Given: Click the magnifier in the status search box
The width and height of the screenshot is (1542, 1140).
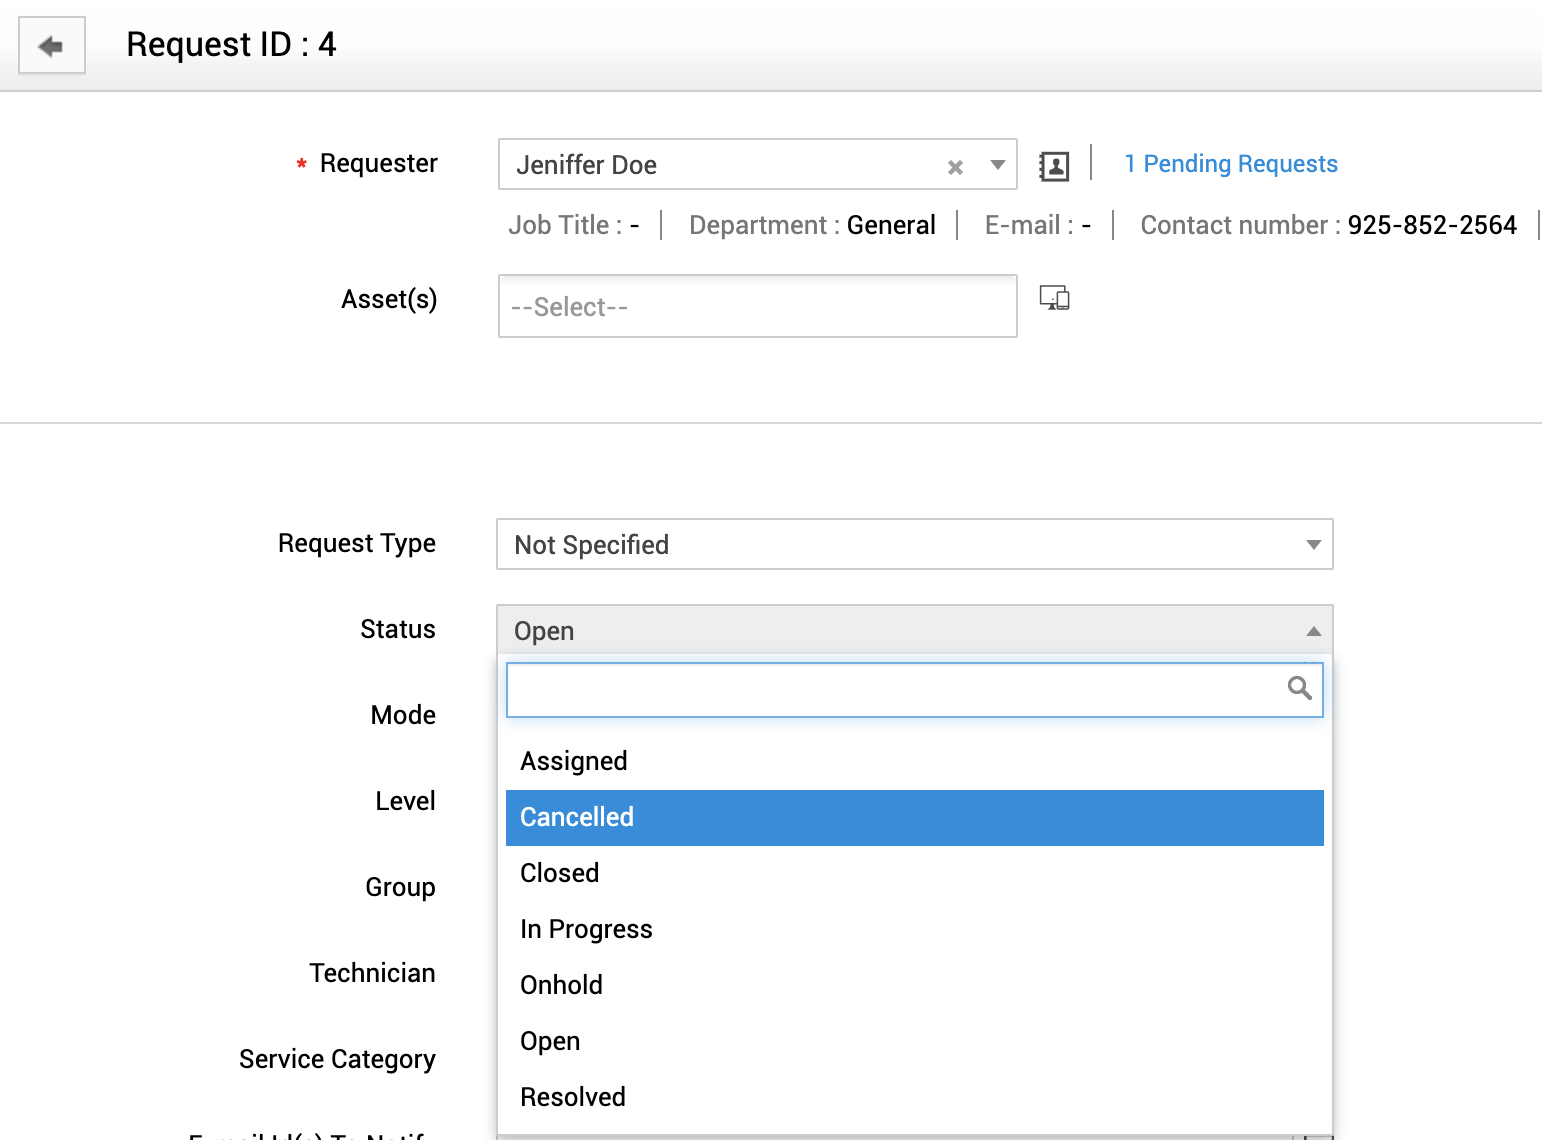Looking at the screenshot, I should (1299, 689).
